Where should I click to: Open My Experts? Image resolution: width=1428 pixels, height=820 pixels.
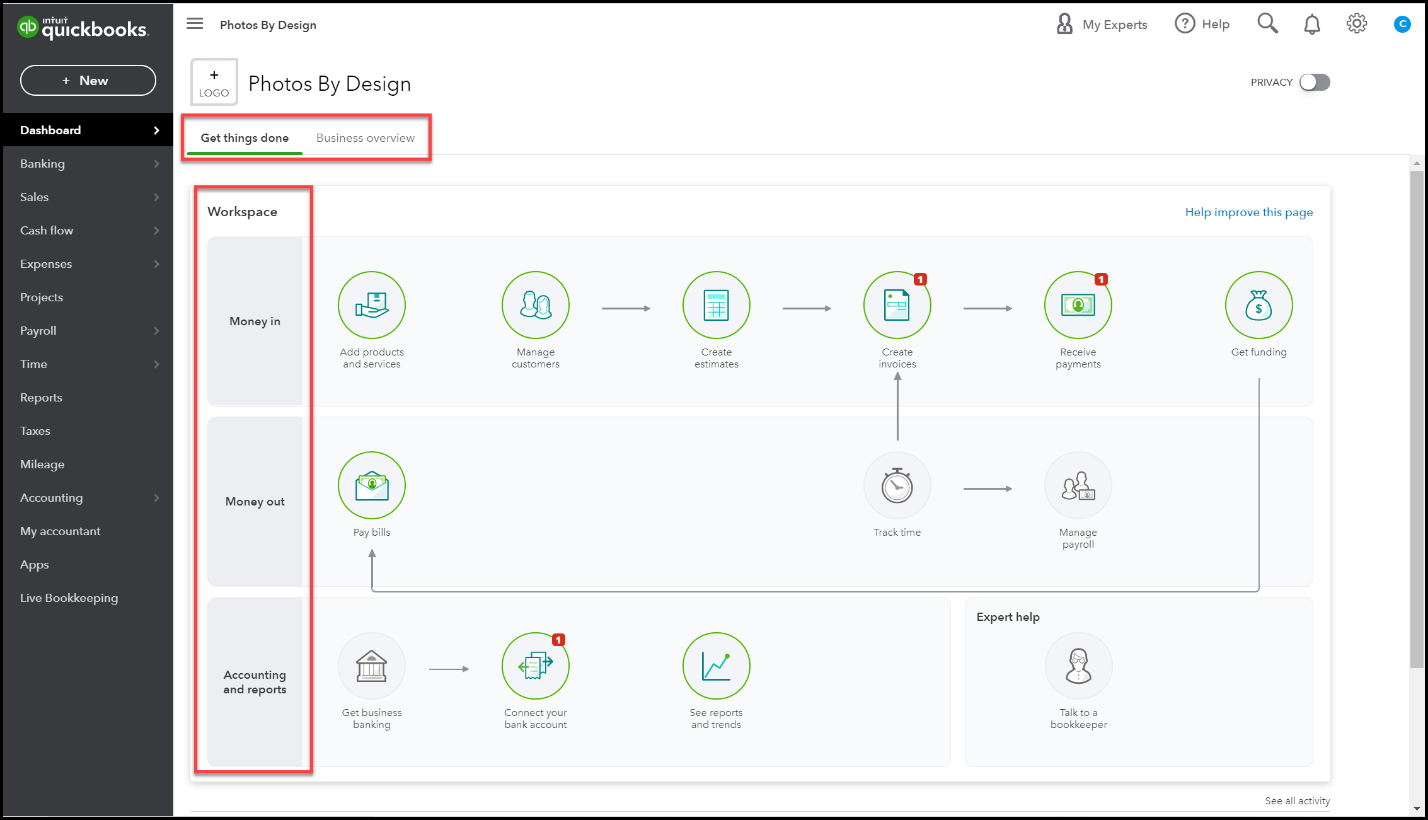[x=1101, y=24]
